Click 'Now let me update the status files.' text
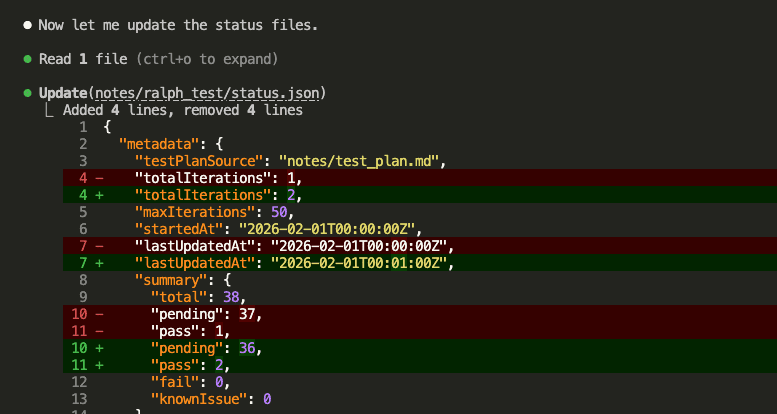Viewport: 777px width, 414px height. point(178,25)
